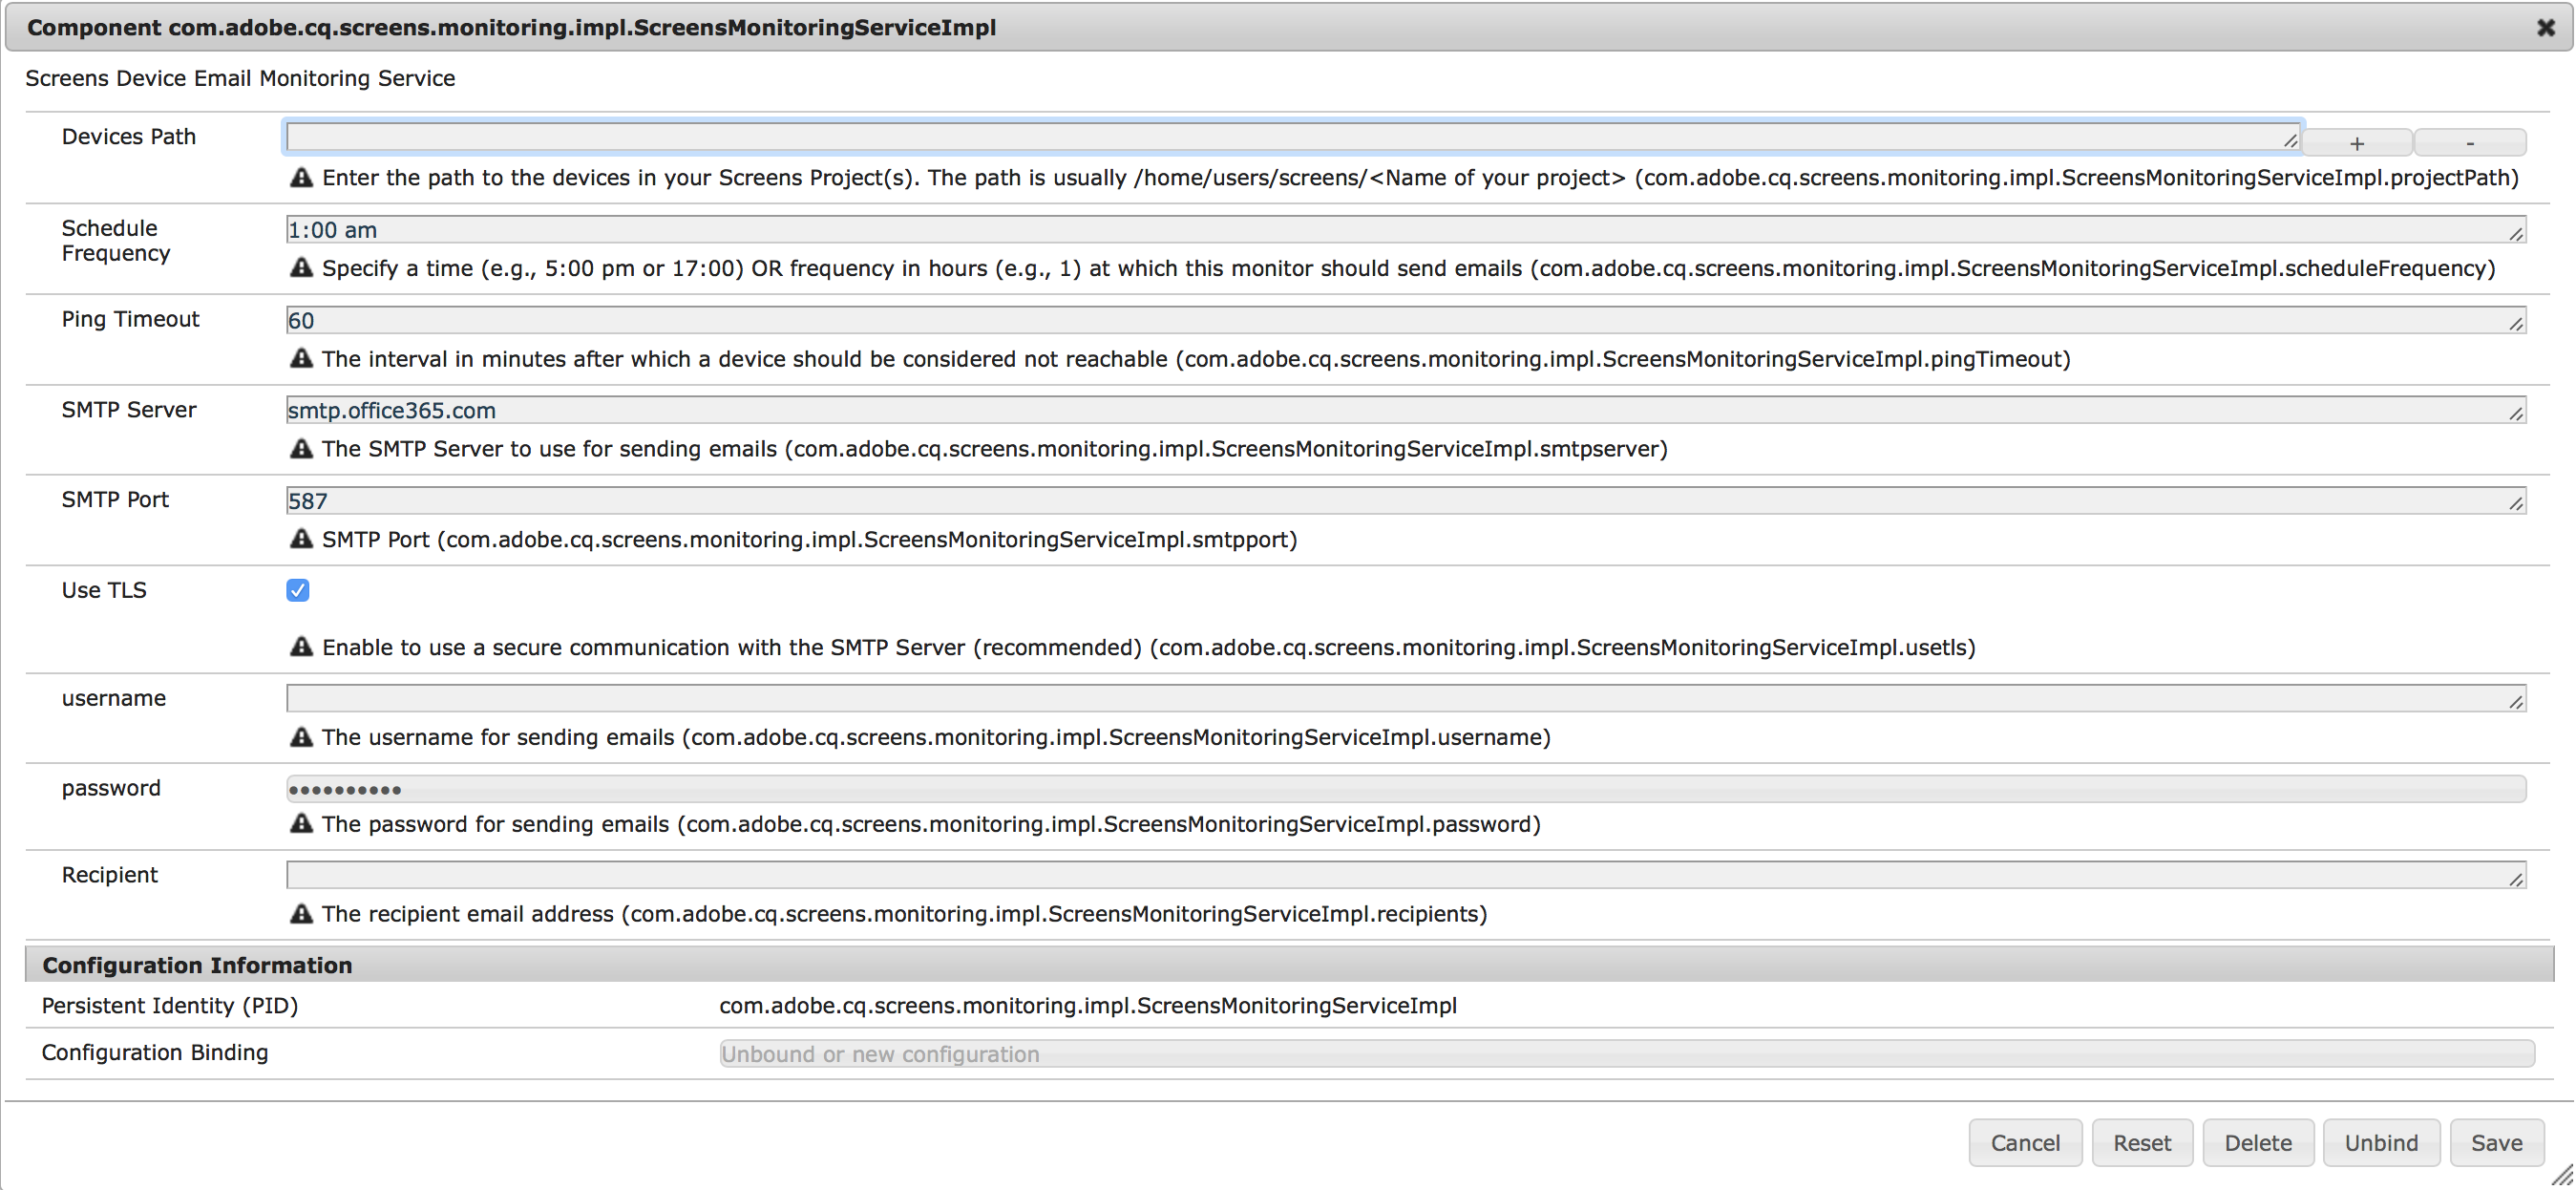The image size is (2576, 1190).
Task: Click the warning icon beside SMTP Server description
Action: (x=301, y=449)
